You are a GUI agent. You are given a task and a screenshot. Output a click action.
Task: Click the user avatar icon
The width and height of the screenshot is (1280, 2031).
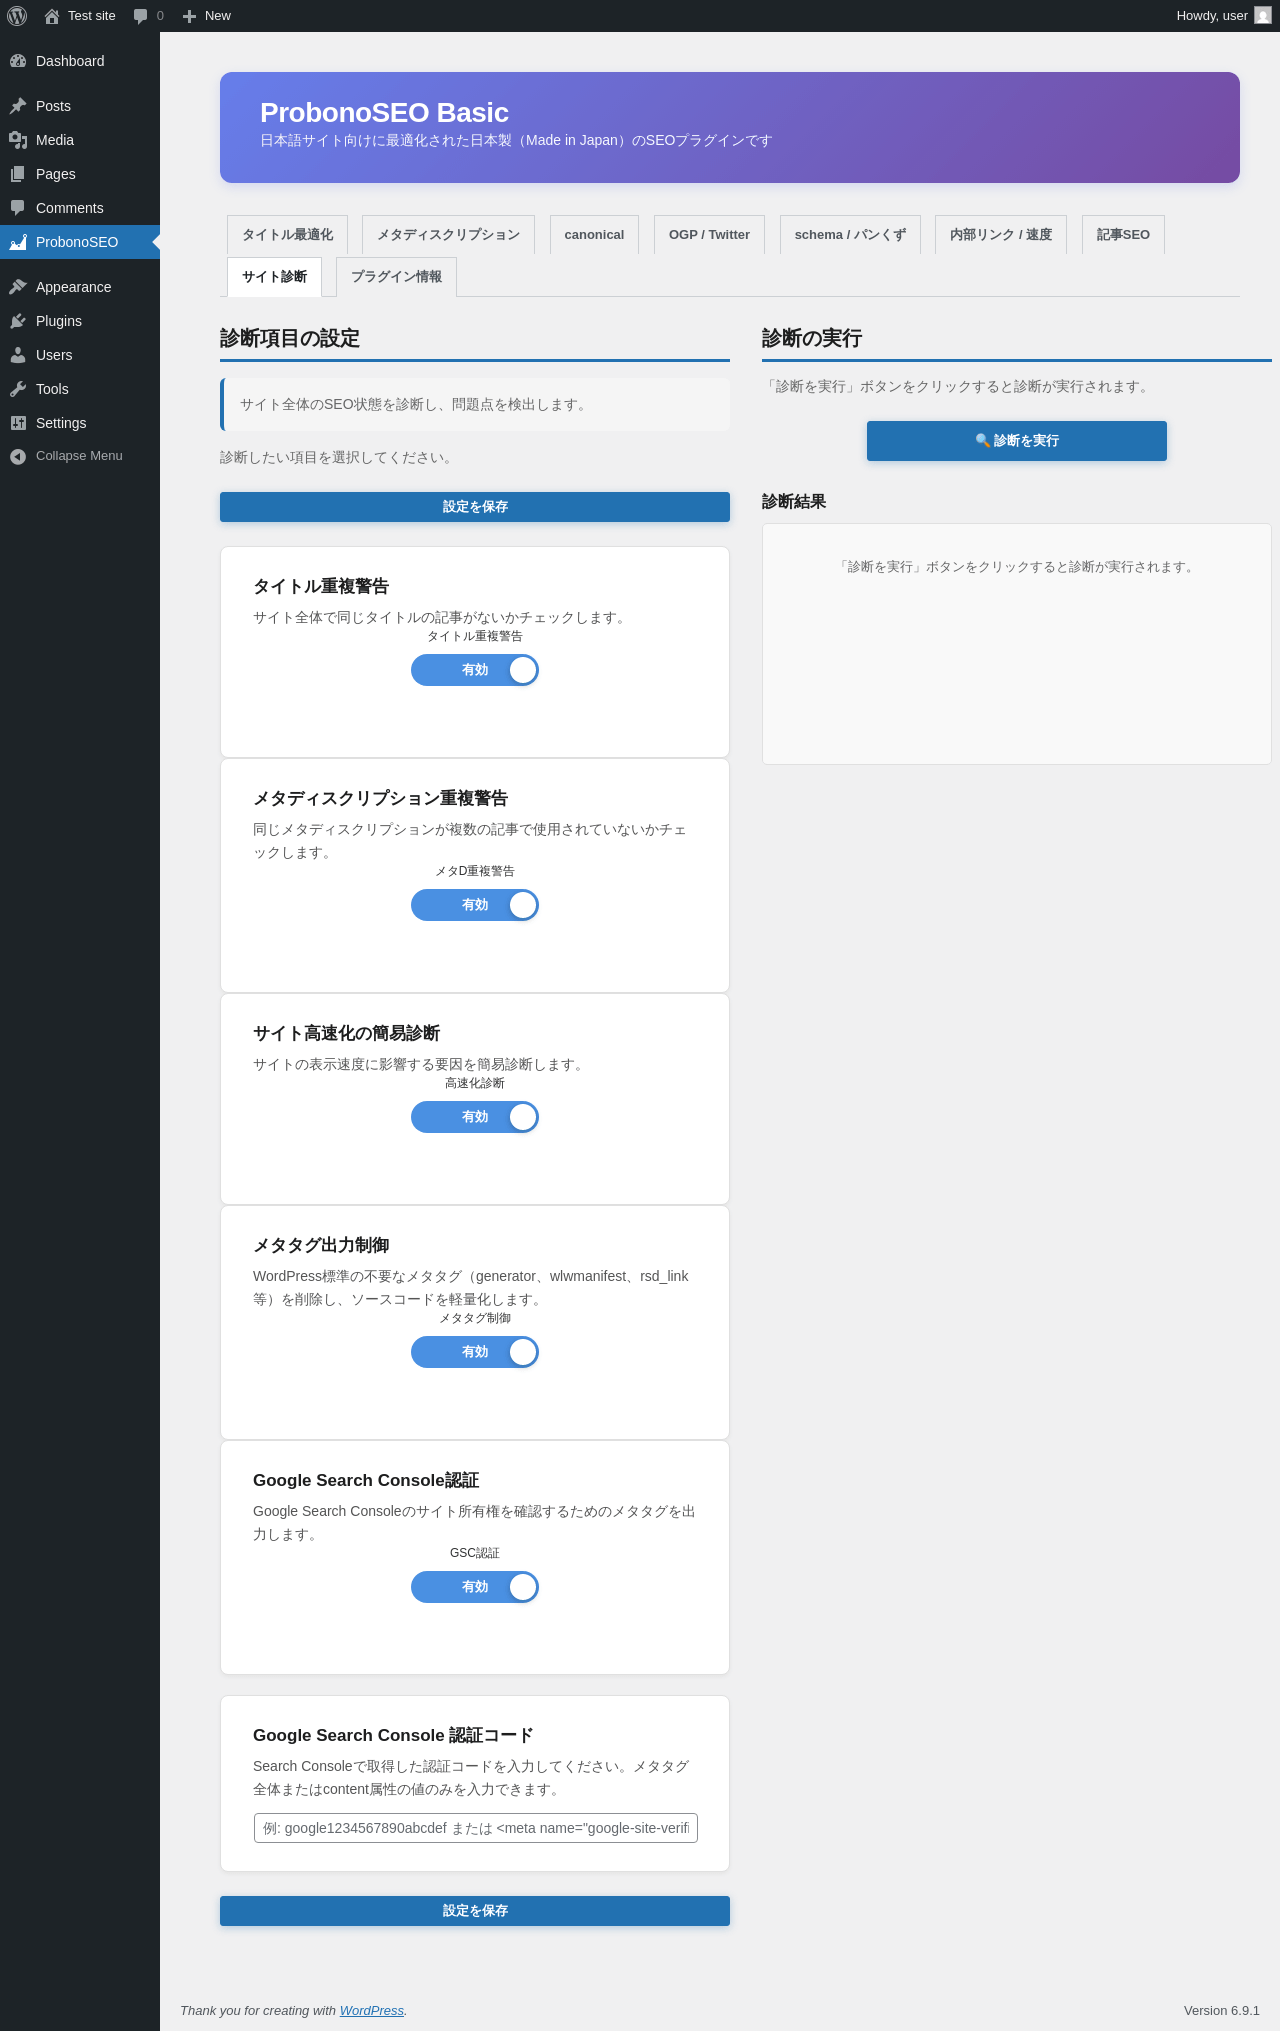[x=1263, y=16]
